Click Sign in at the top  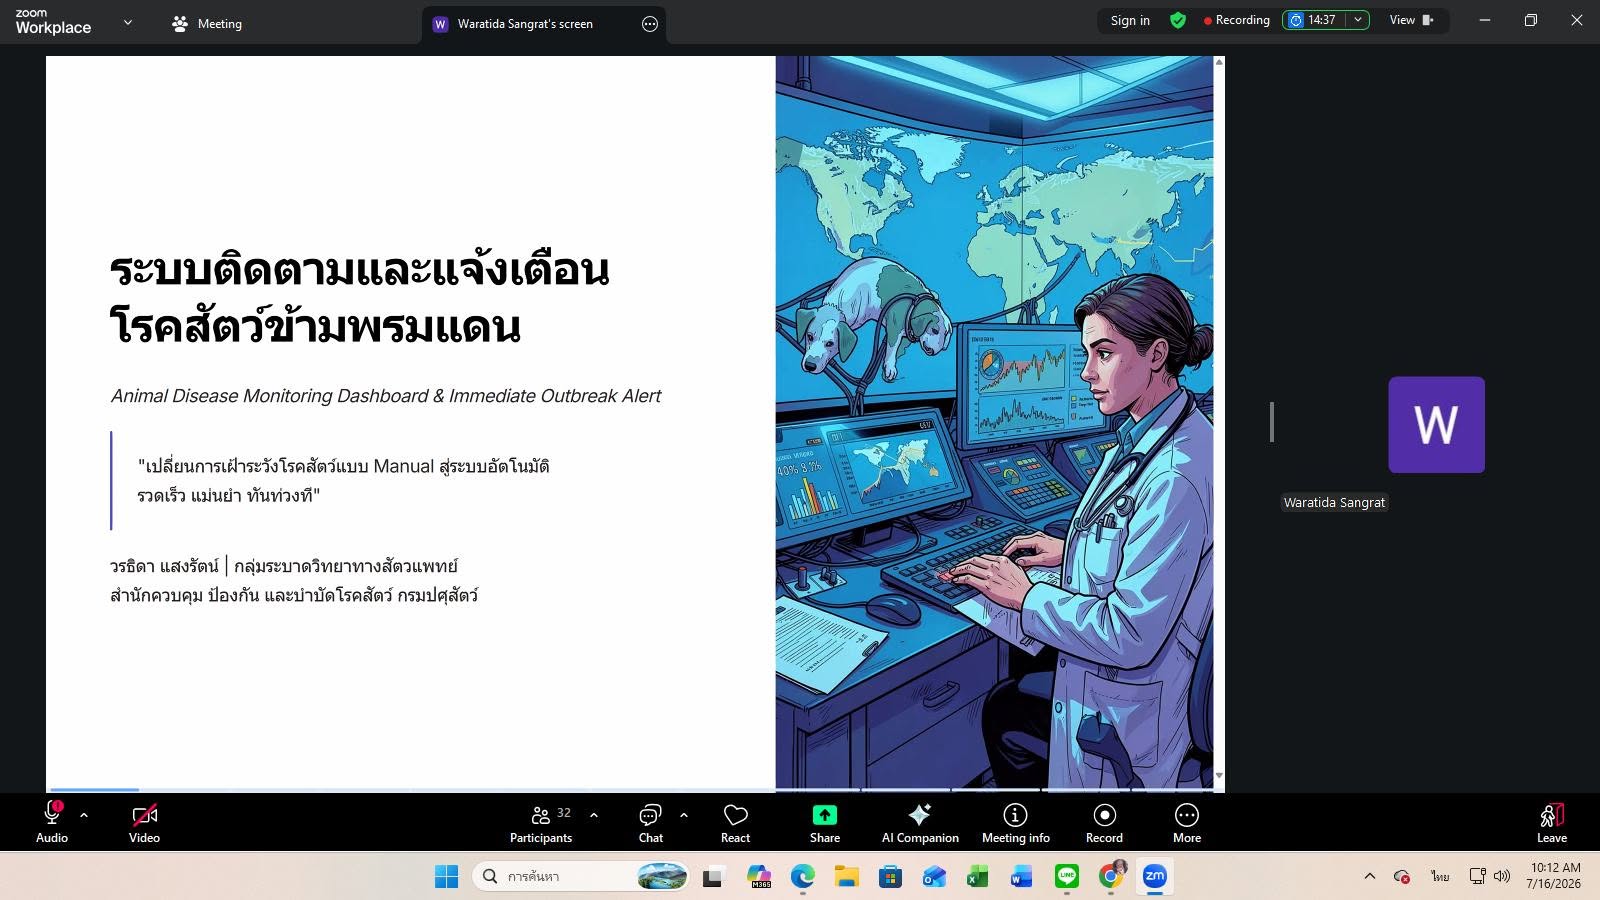[x=1130, y=20]
